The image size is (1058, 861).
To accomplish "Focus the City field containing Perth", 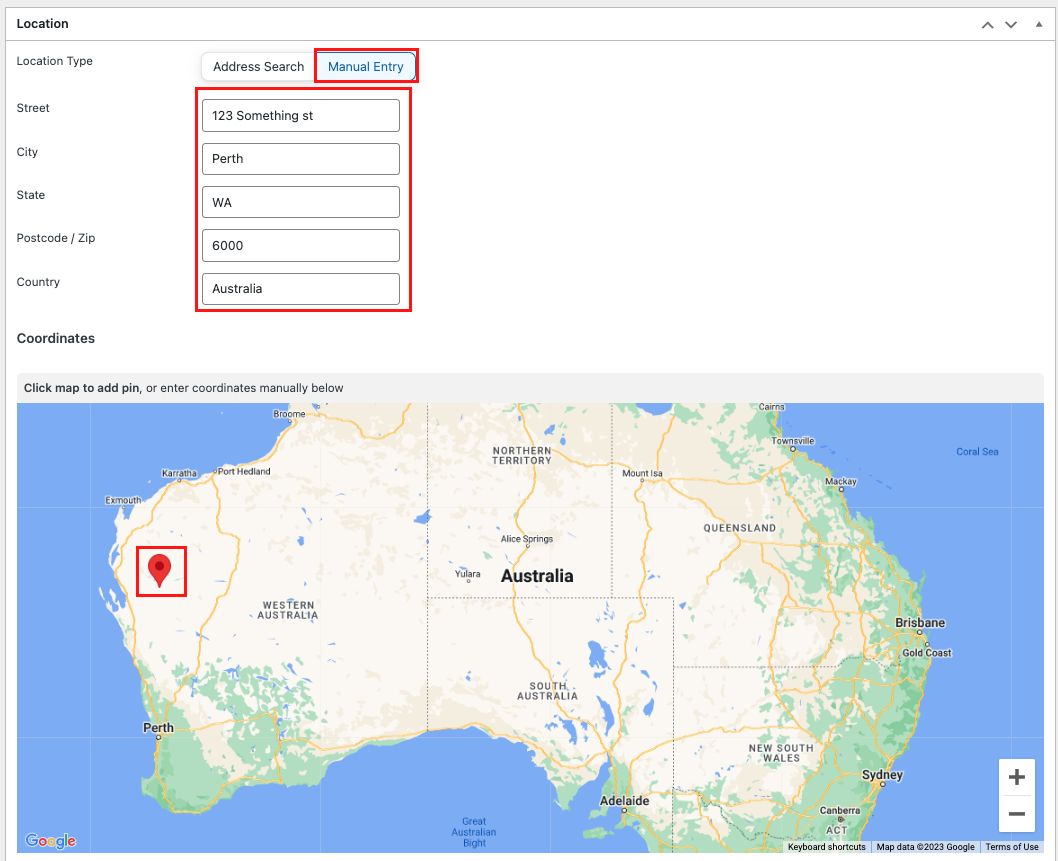I will [300, 159].
